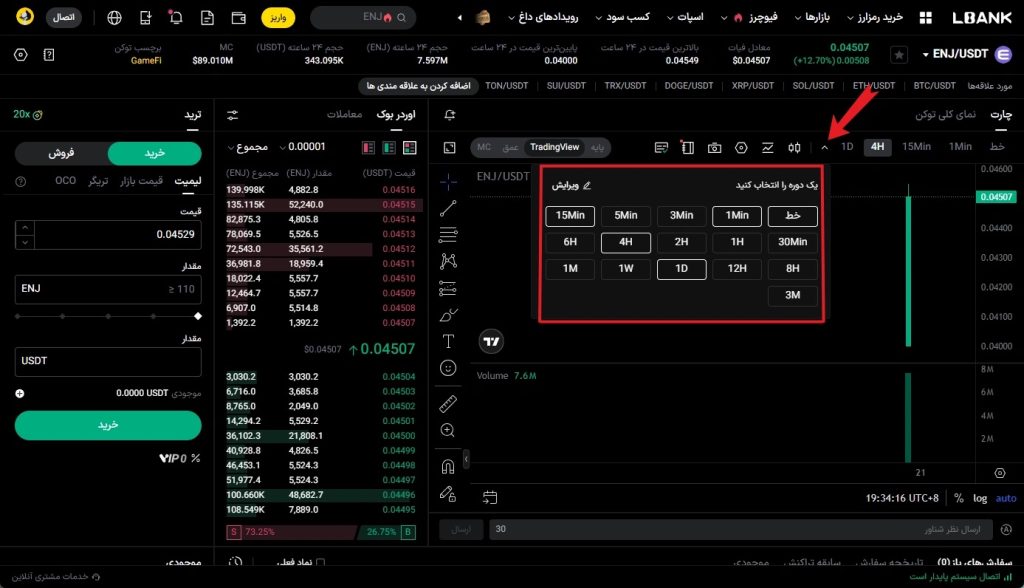Toggle magnet mode on chart
The image size is (1024, 588).
pos(448,466)
